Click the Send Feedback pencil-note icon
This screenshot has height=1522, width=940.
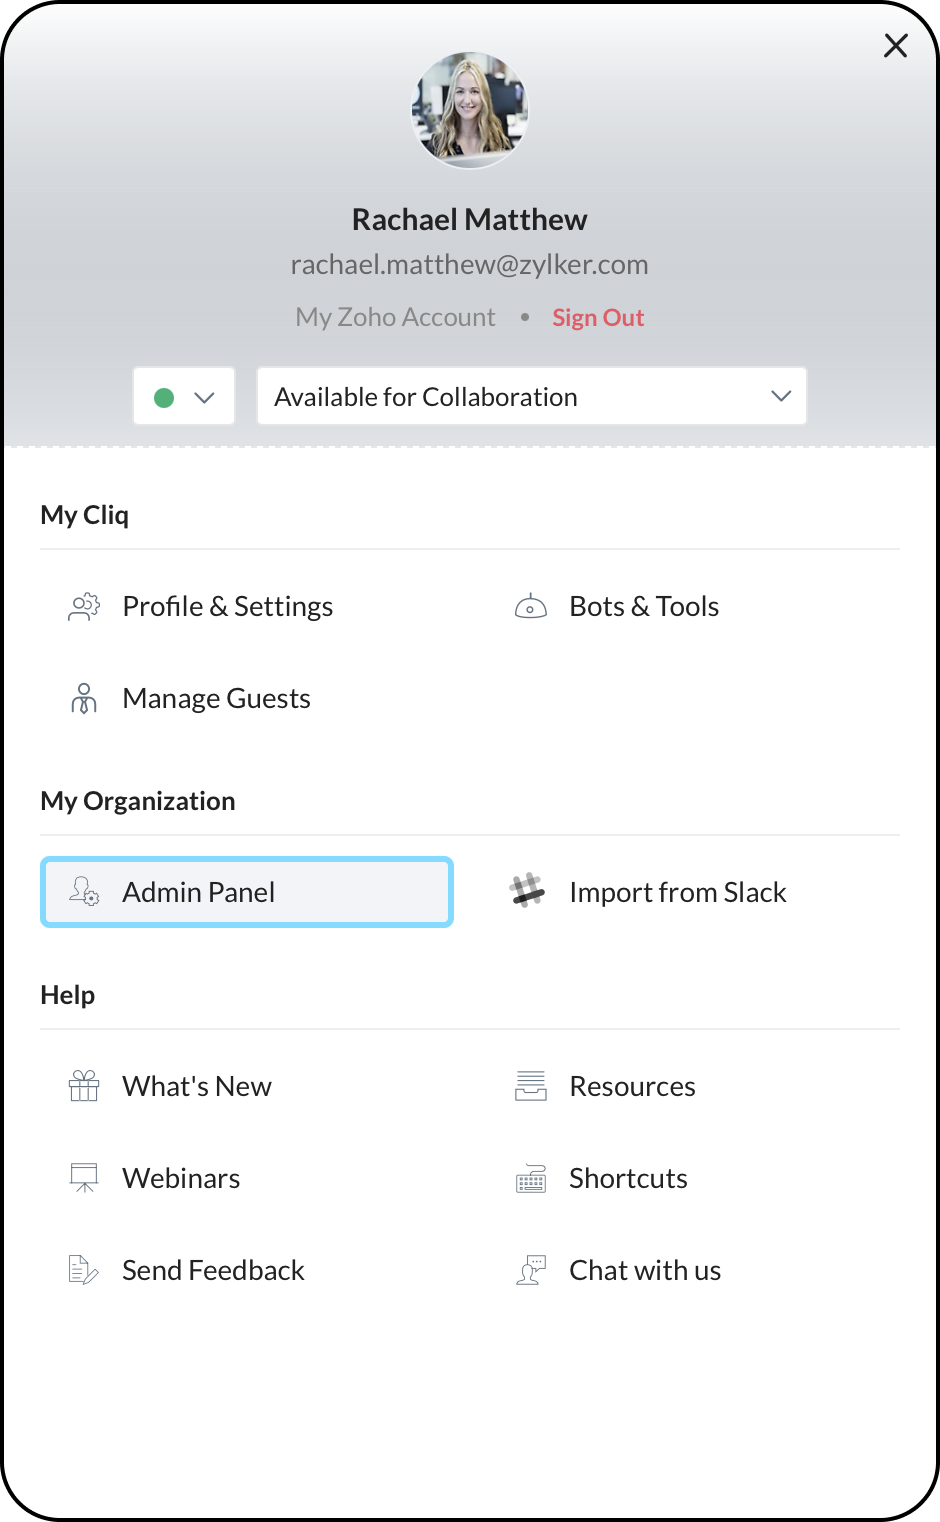[84, 1270]
